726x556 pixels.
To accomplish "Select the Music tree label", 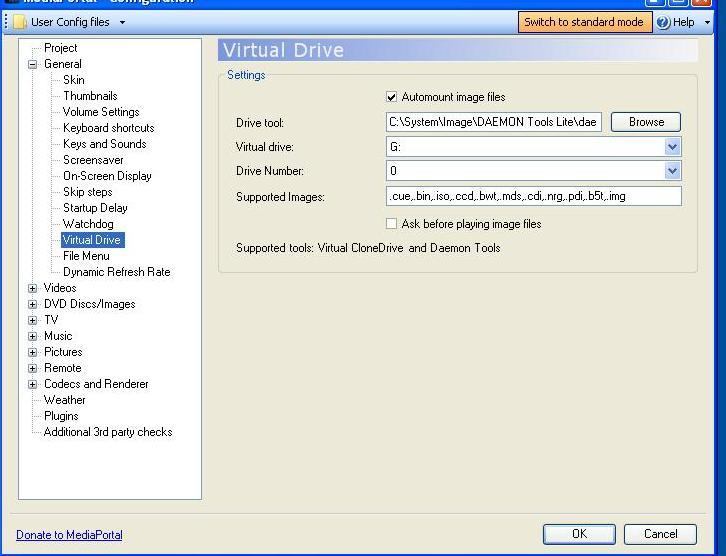I will point(58,336).
